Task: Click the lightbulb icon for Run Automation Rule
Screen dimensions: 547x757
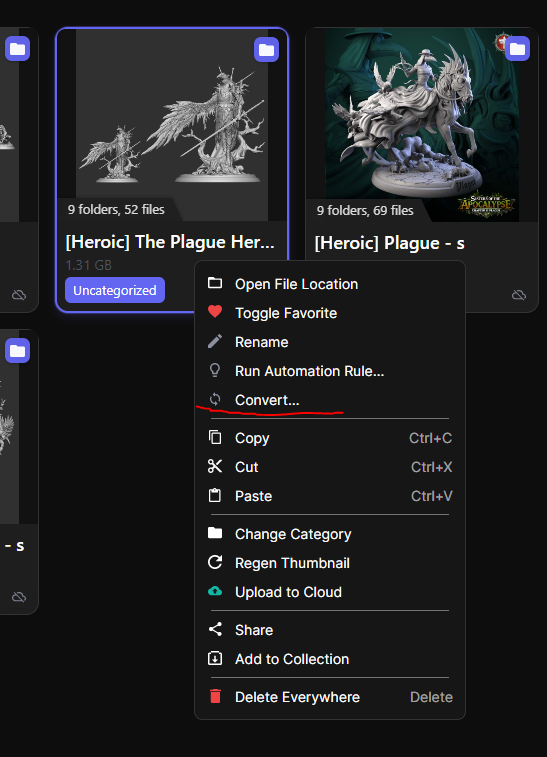Action: tap(215, 370)
